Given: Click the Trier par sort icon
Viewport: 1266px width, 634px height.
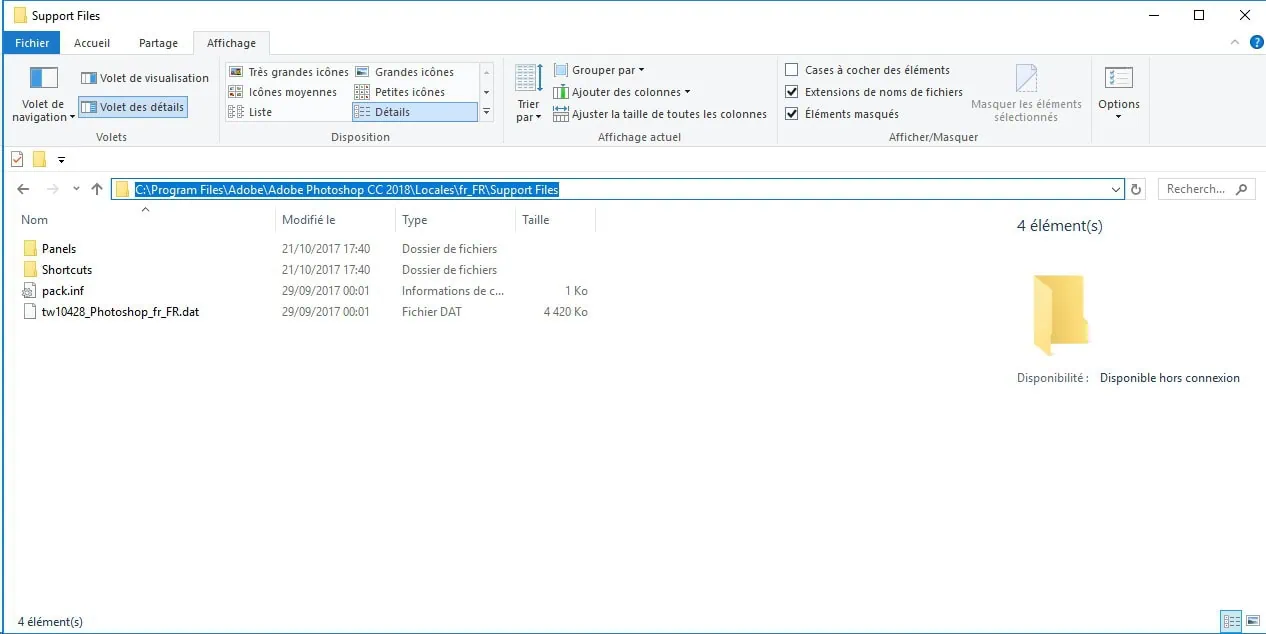Looking at the screenshot, I should coord(528,78).
